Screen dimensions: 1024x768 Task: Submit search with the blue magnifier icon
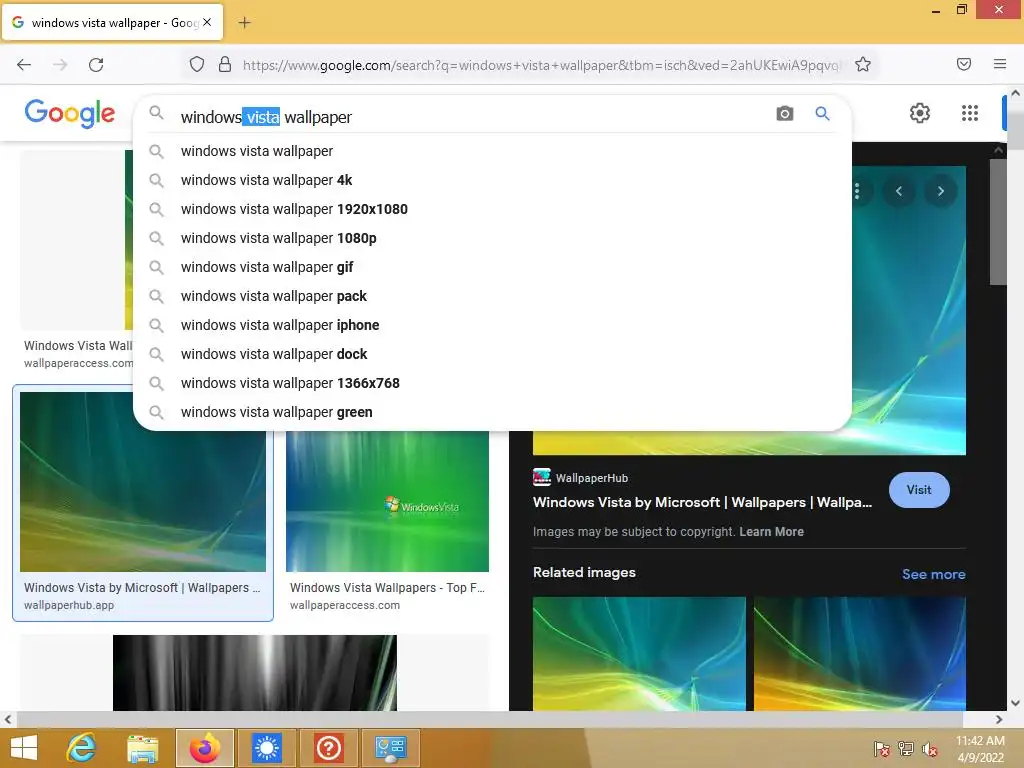click(822, 114)
